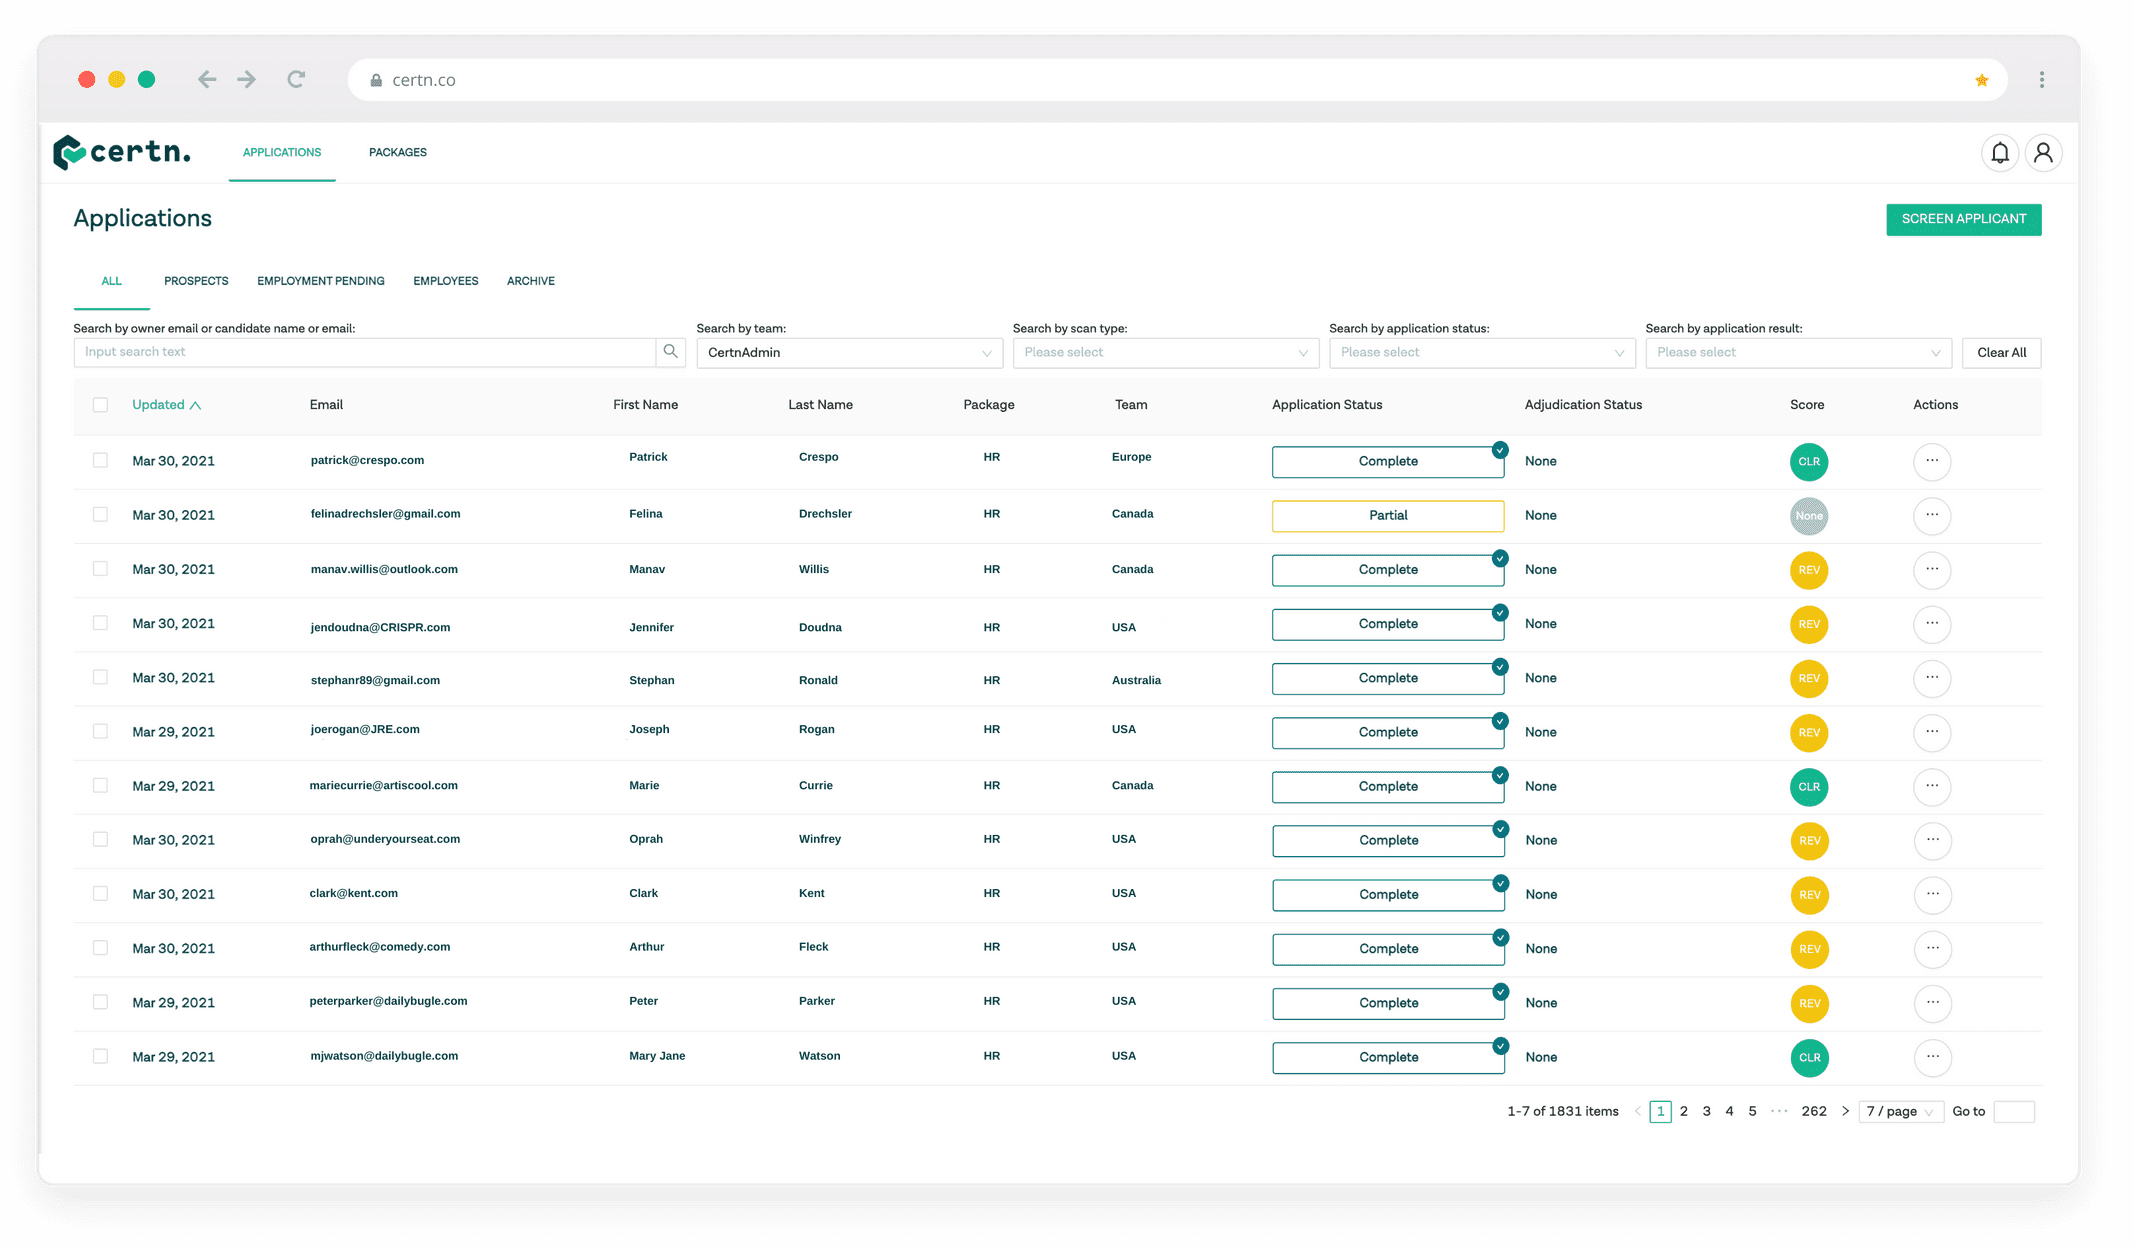Click the browser bookmark star icon
Image resolution: width=2134 pixels, height=1246 pixels.
coord(1981,80)
